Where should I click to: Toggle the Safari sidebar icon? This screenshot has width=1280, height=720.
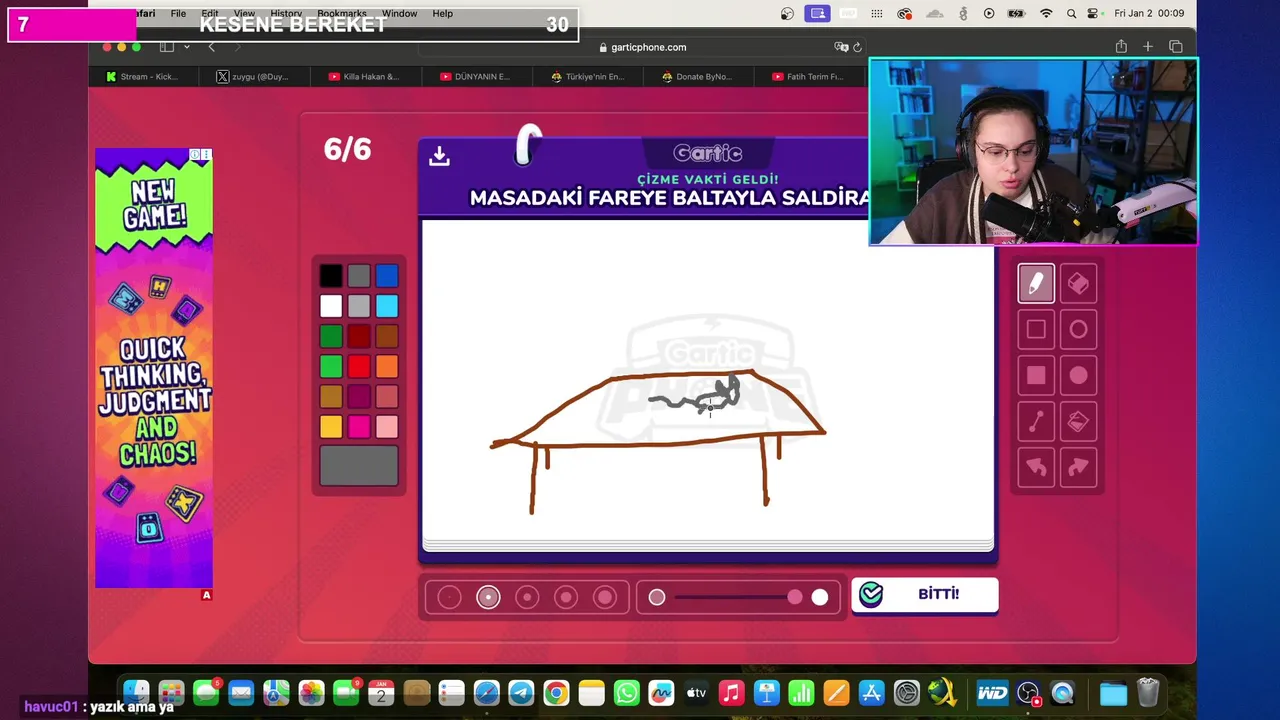point(167,47)
